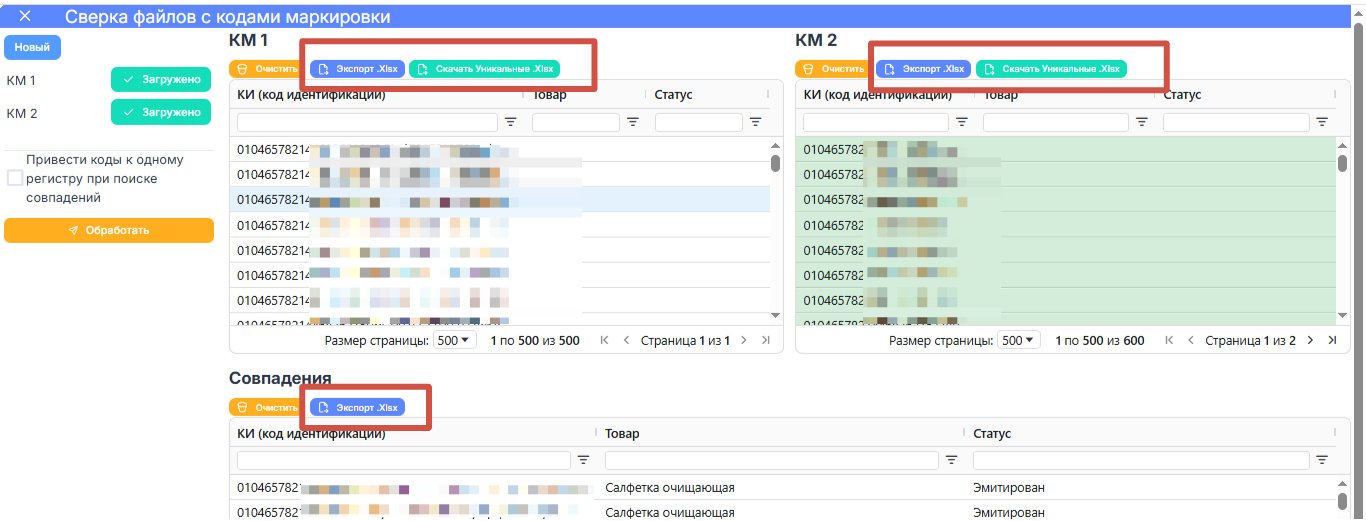Open column menu for КМ 1 Статус header
This screenshot has width=1366, height=521.
(x=769, y=95)
